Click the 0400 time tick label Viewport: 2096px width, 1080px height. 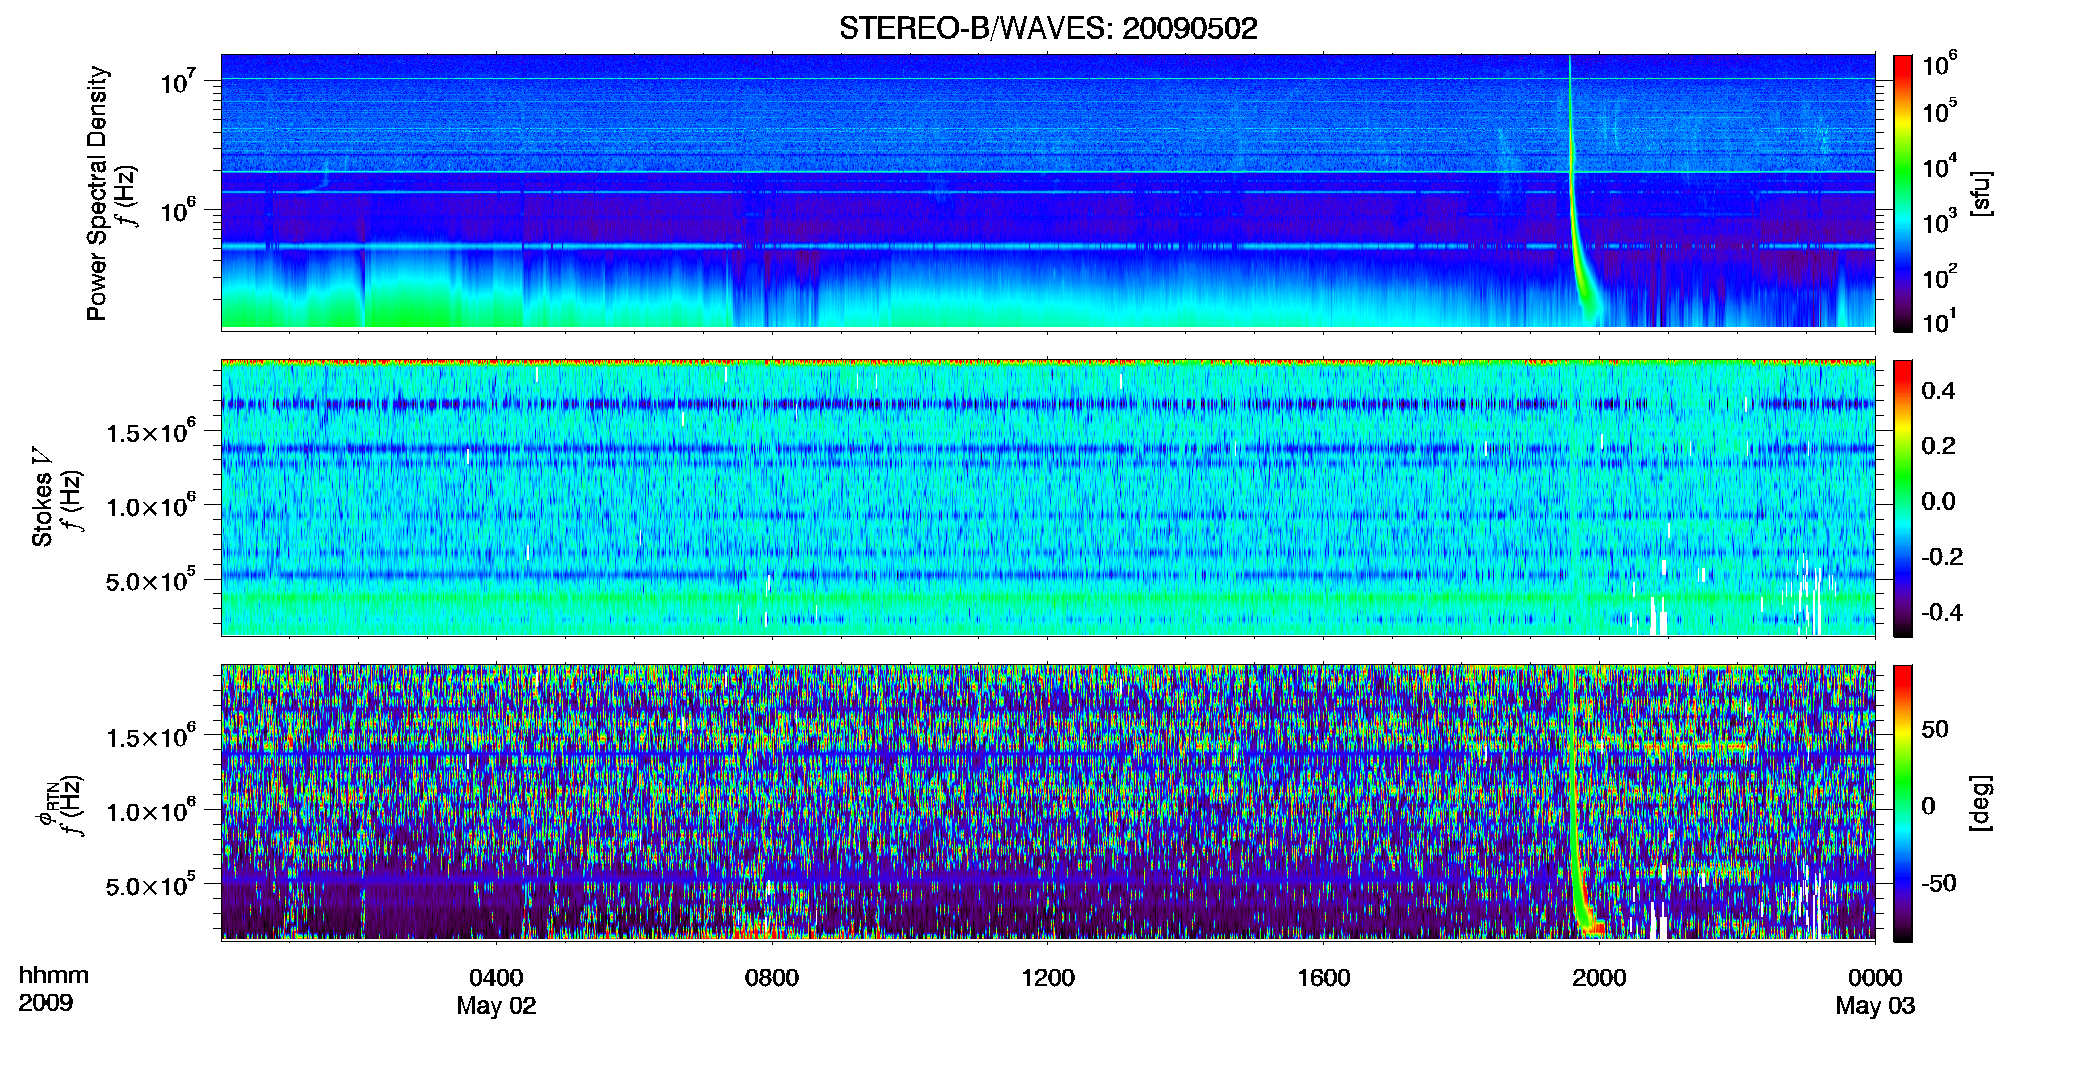[x=496, y=977]
